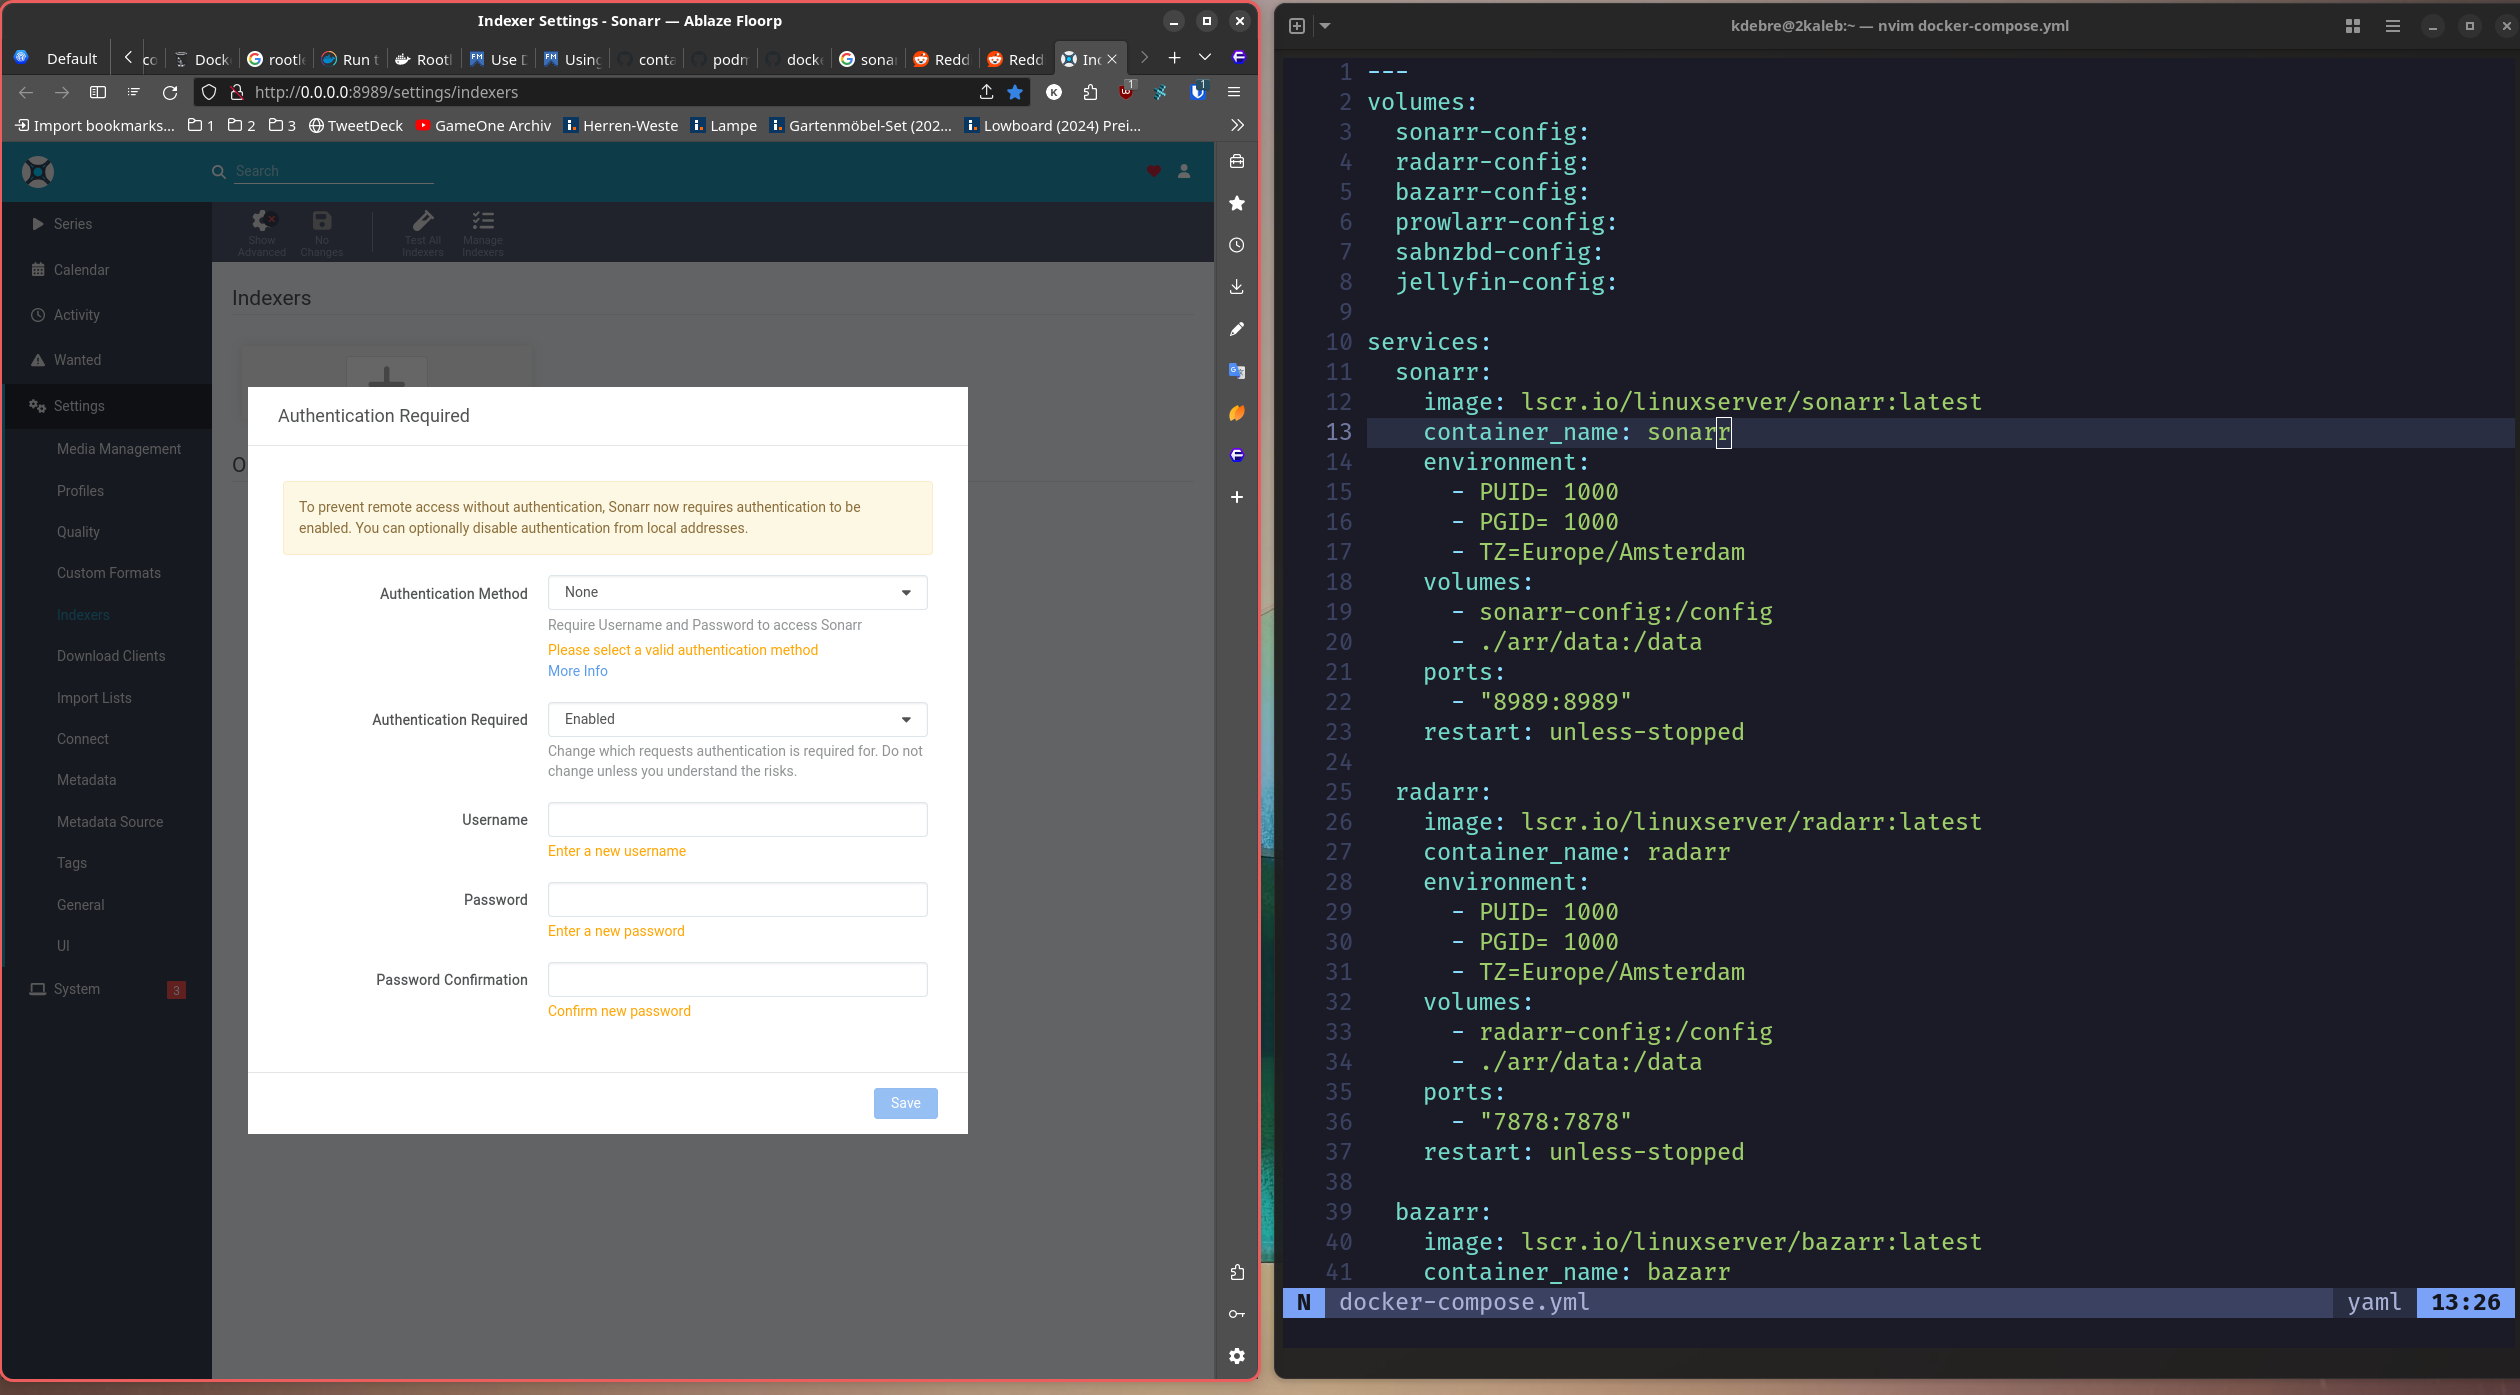Image resolution: width=2520 pixels, height=1395 pixels.
Task: Expand the list all tabs chevron
Action: (1205, 58)
